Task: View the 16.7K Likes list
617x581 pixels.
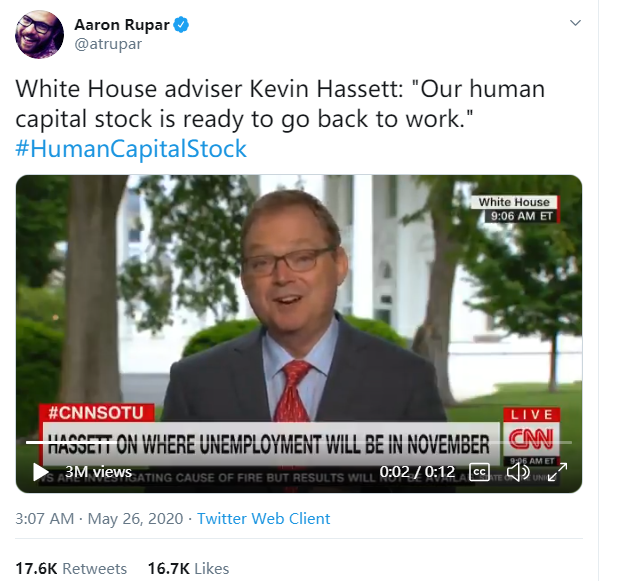Action: (x=188, y=568)
